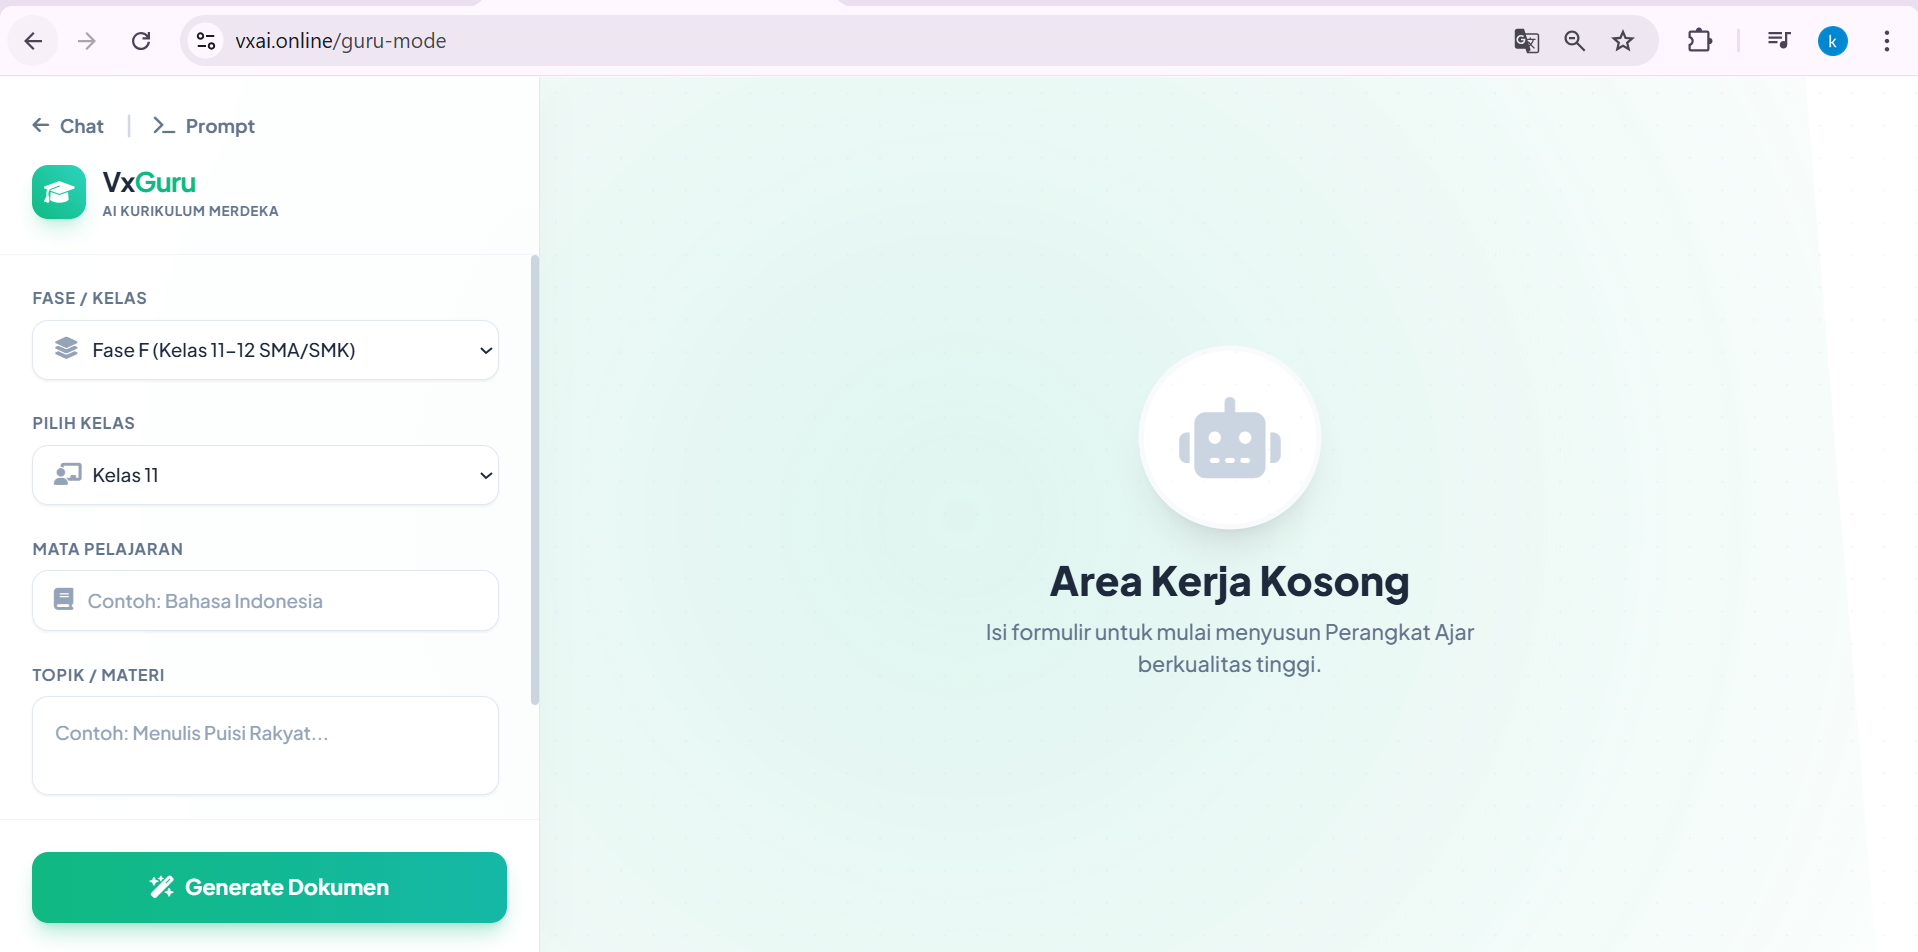Reload the page with the refresh icon
1918x952 pixels.
tap(141, 41)
